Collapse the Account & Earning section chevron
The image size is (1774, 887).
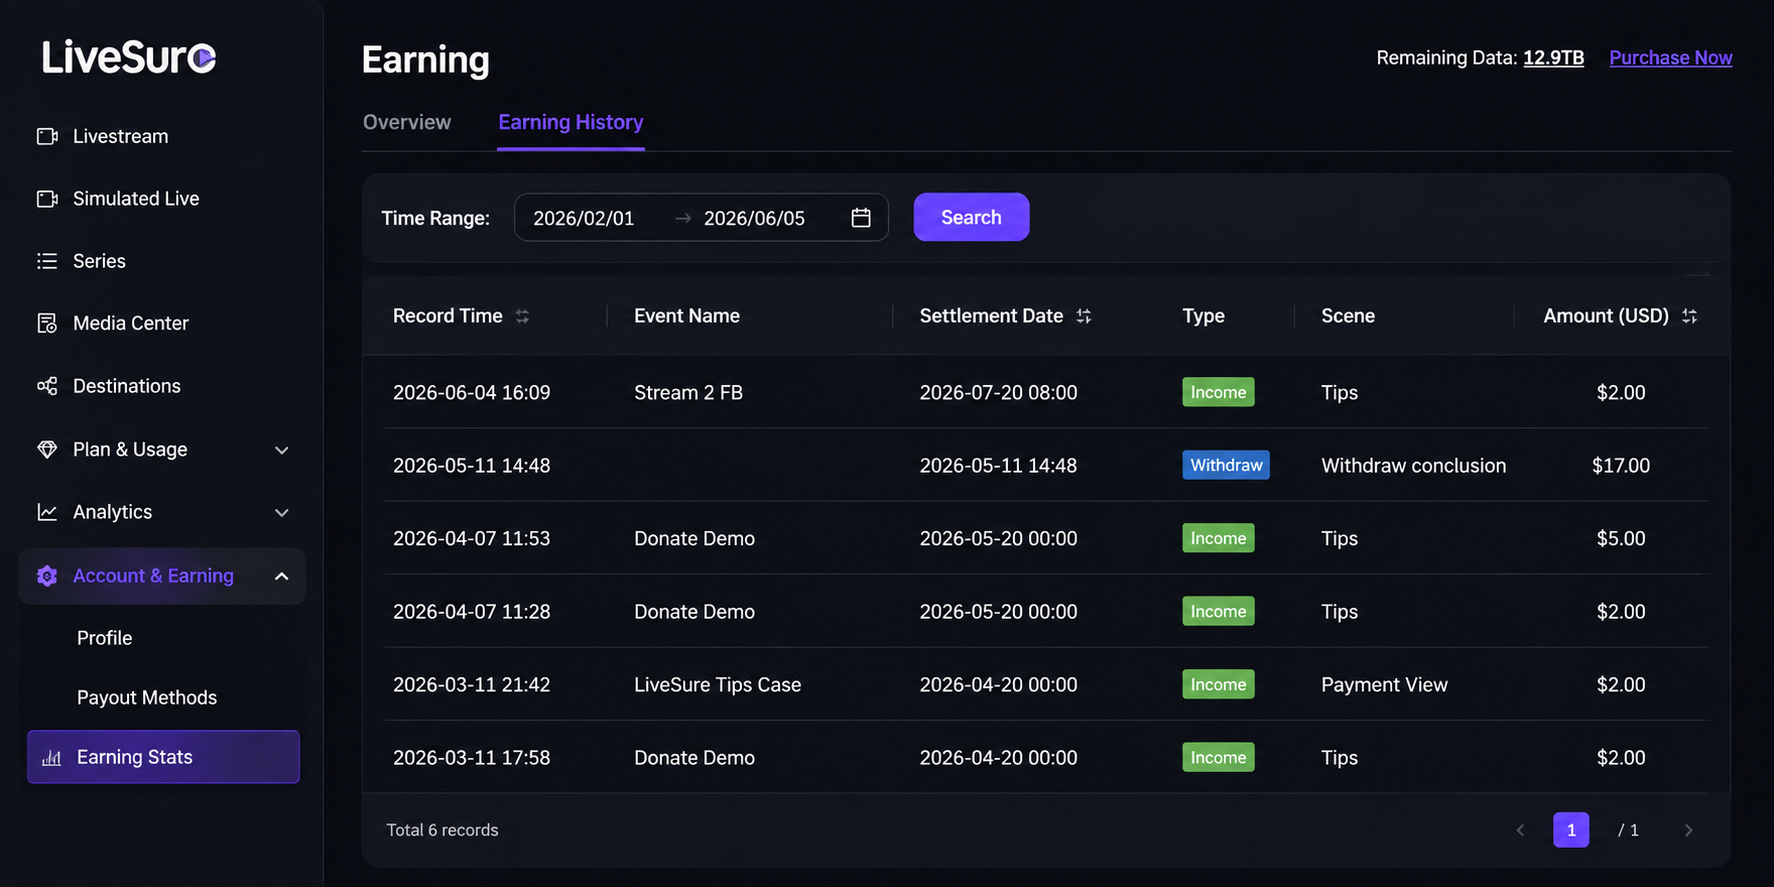pyautogui.click(x=282, y=576)
